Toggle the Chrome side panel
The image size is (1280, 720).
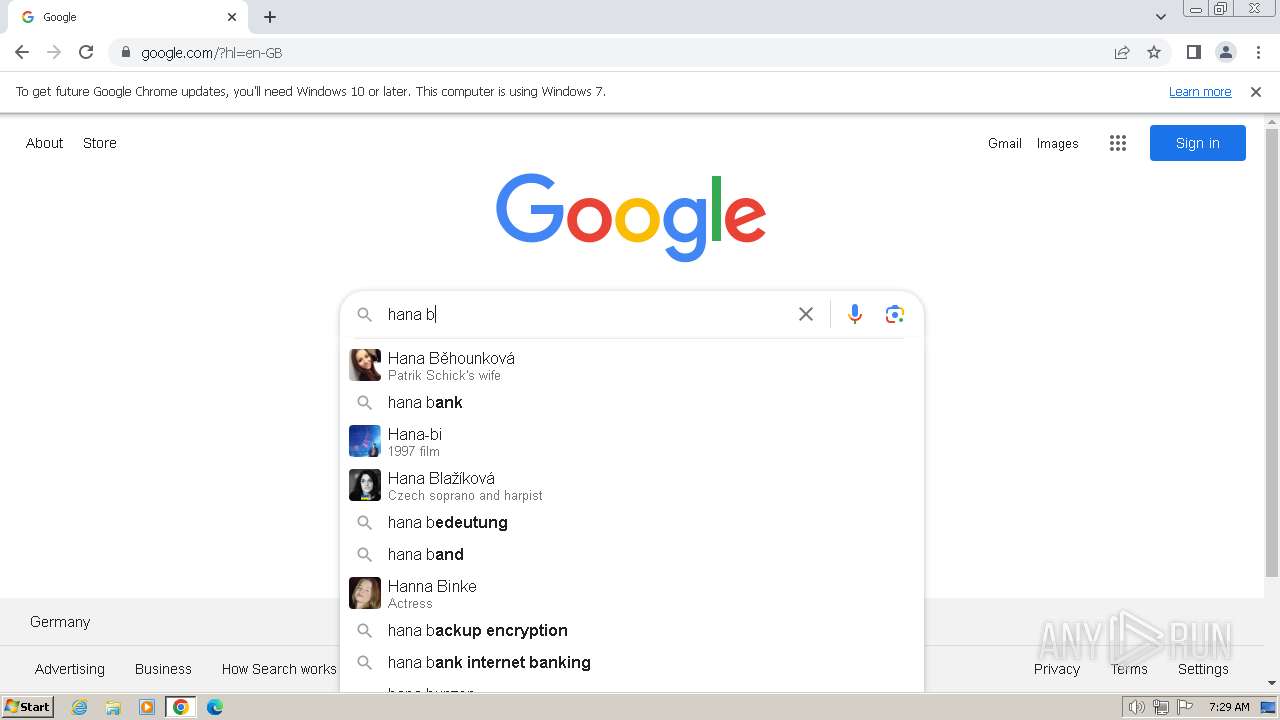(x=1194, y=52)
